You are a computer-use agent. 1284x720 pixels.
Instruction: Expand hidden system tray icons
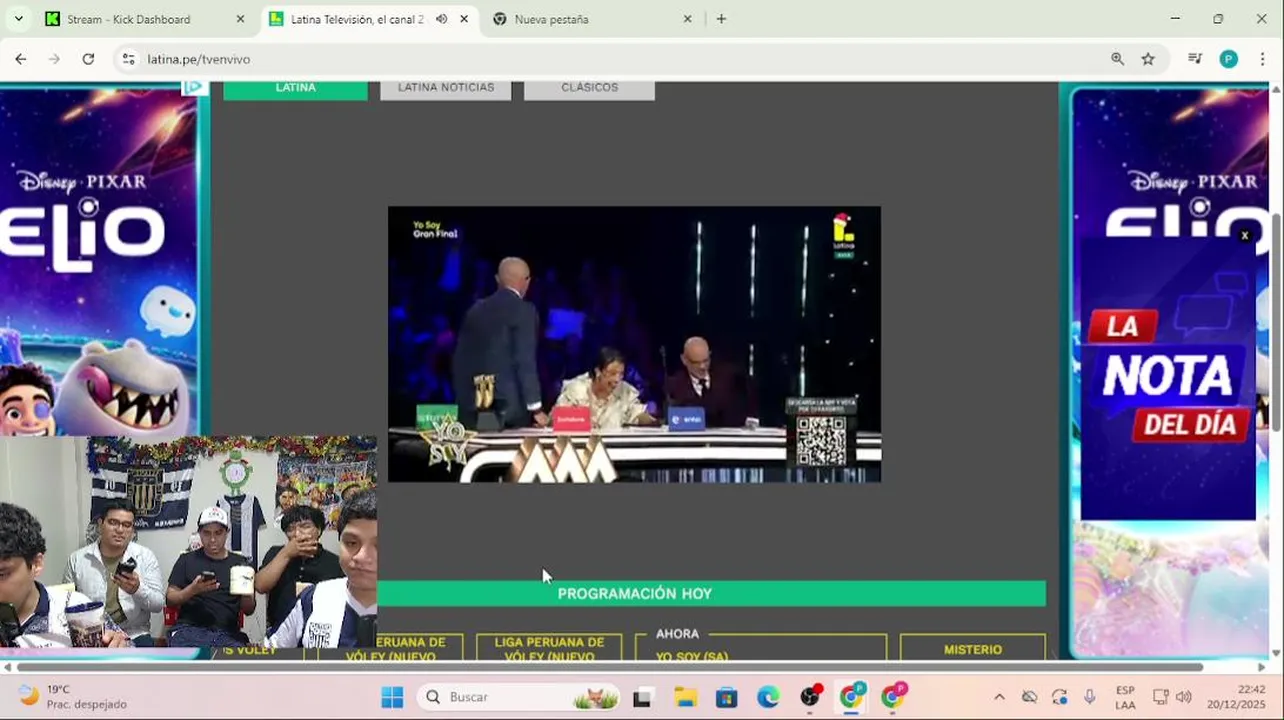pyautogui.click(x=999, y=697)
